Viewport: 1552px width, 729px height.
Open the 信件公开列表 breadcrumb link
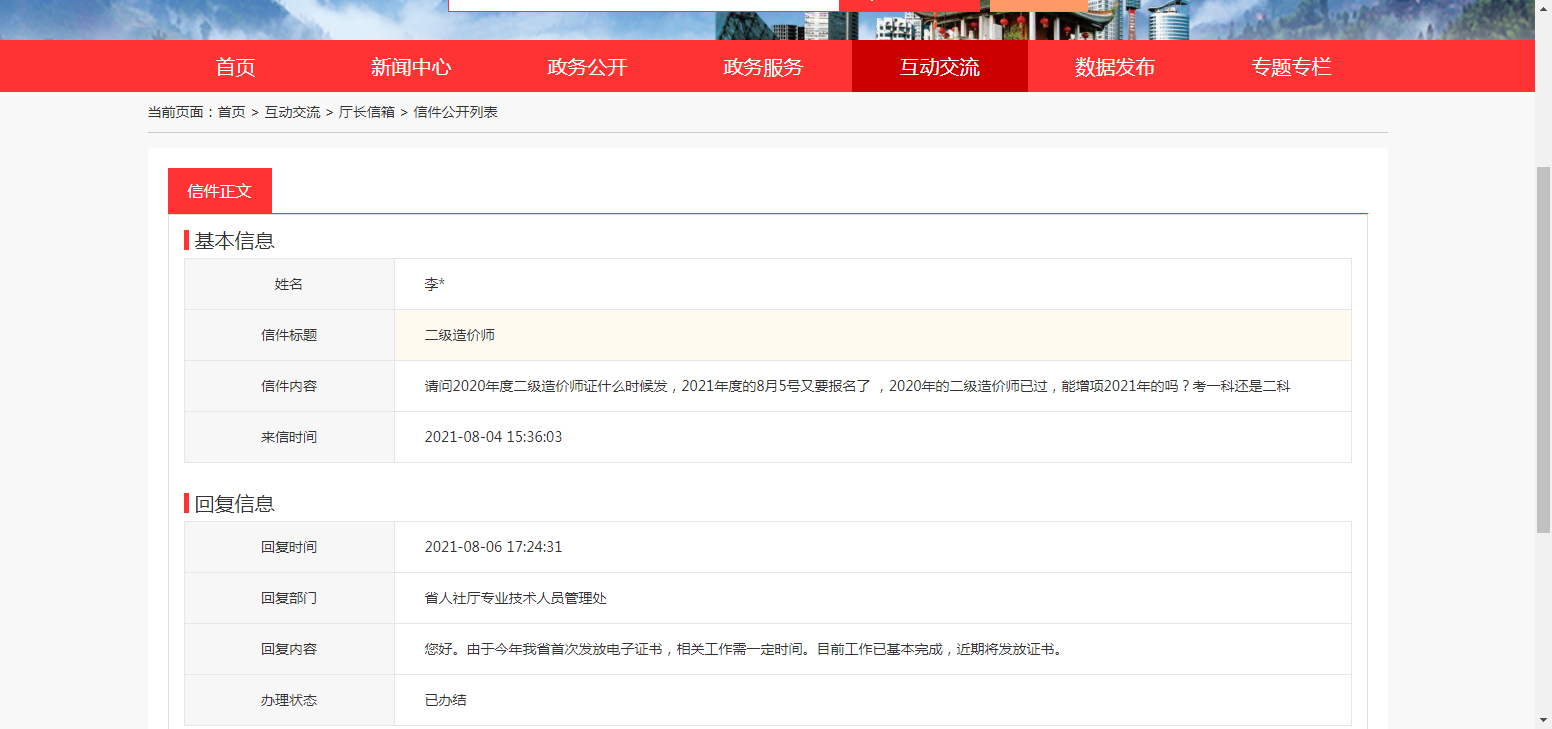tap(455, 112)
